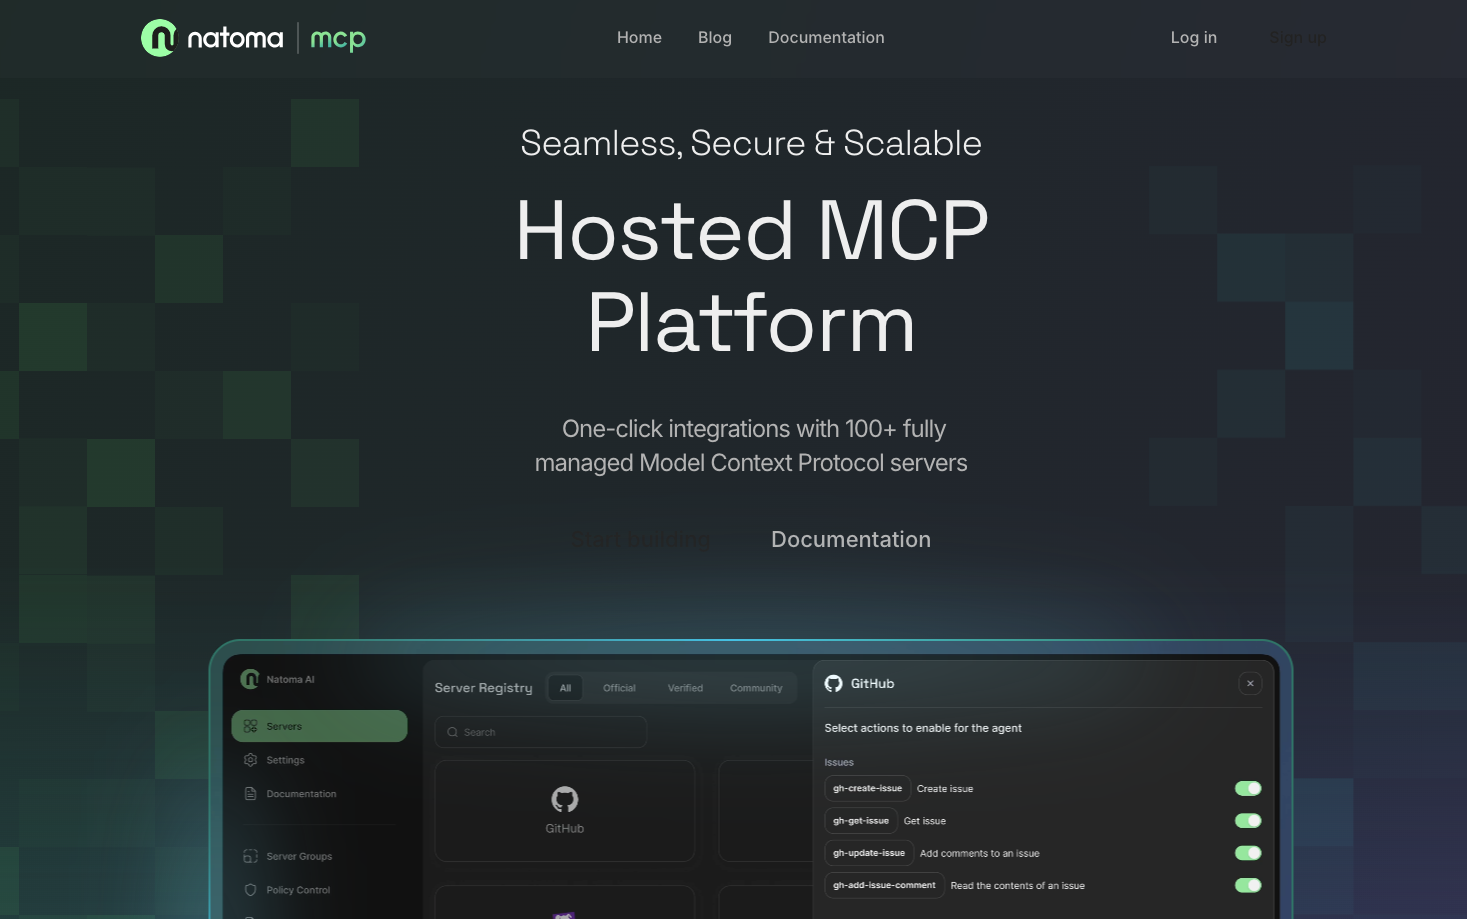The width and height of the screenshot is (1467, 919).
Task: Toggle the gh-create-issue switch
Action: [x=1248, y=788]
